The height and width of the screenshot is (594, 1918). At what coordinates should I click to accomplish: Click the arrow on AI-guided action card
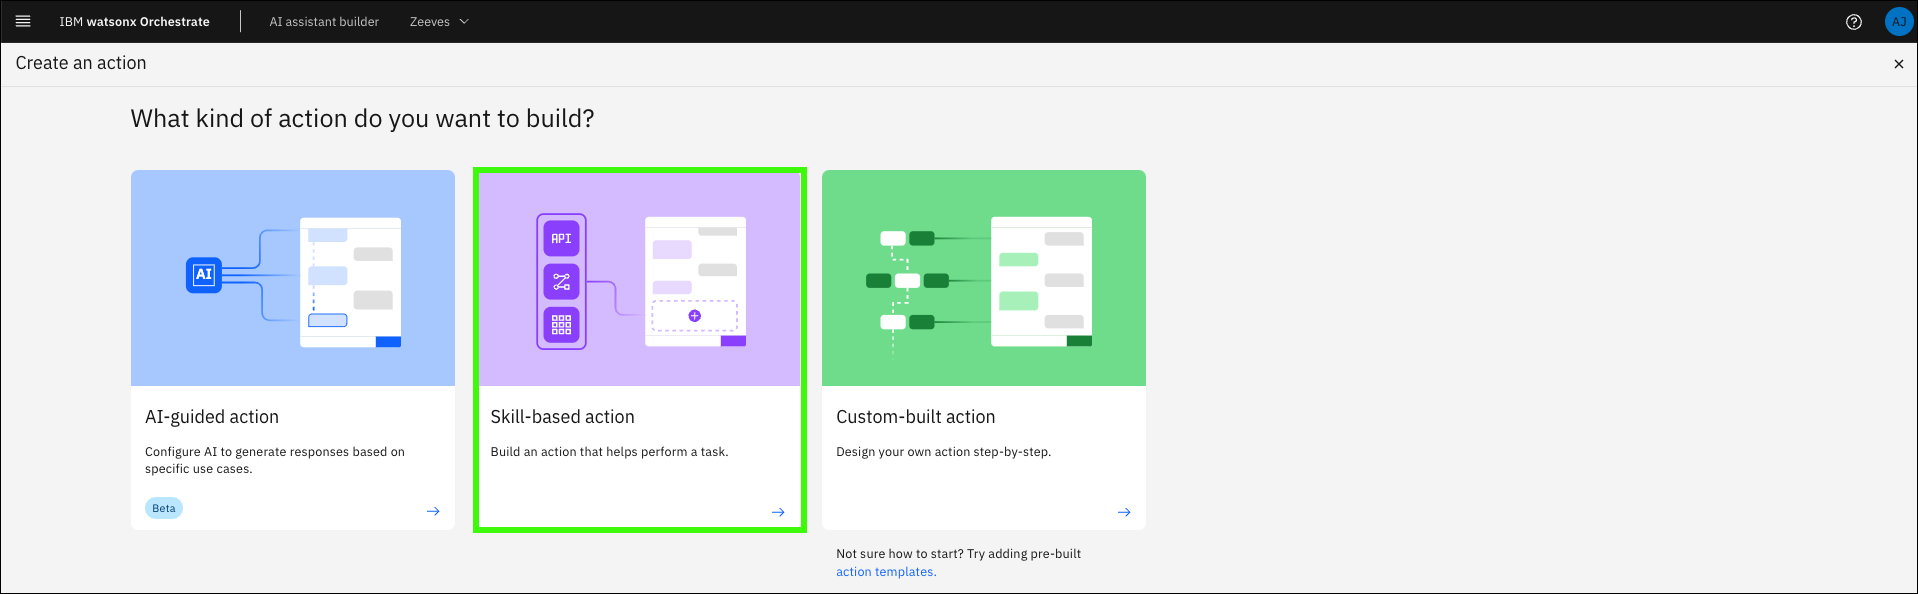click(x=433, y=511)
